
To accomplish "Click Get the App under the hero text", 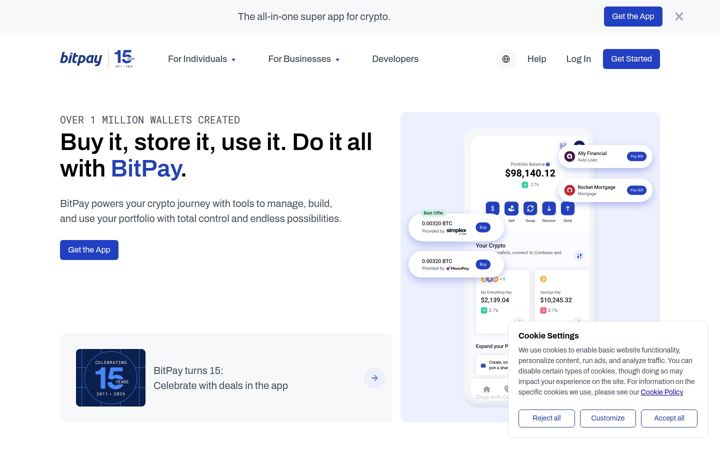I will click(x=89, y=250).
